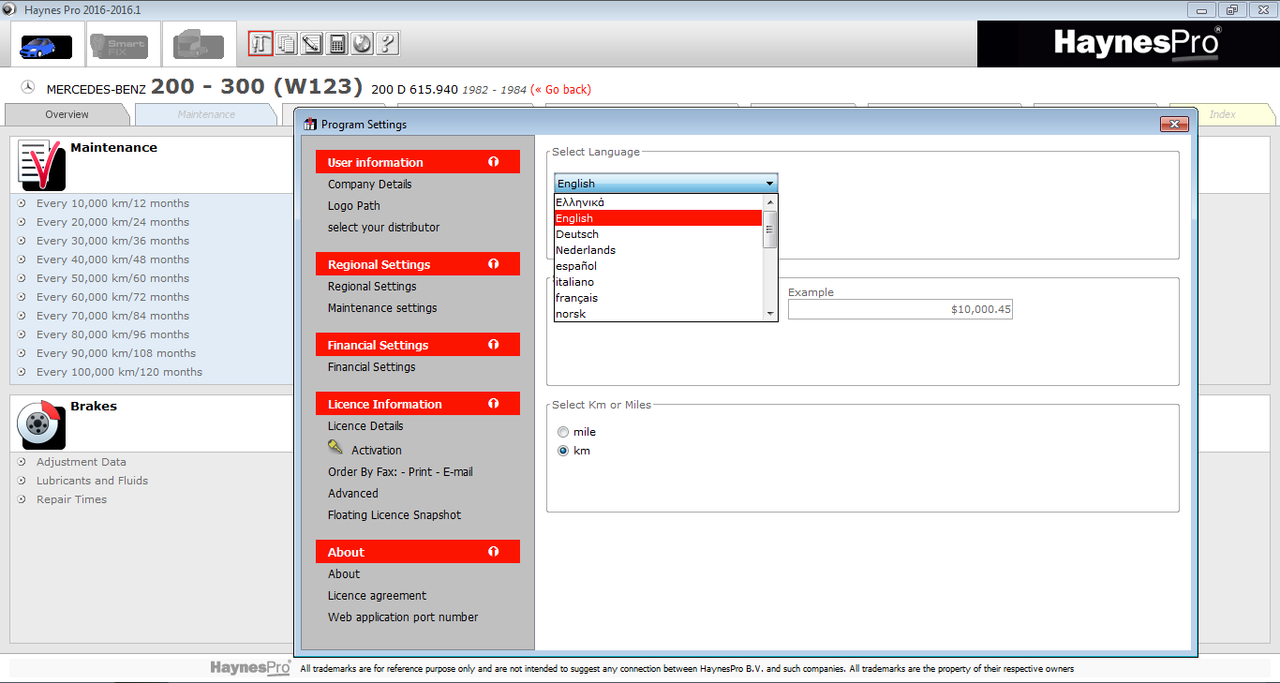Choose français in the language list
The image size is (1280, 683).
click(658, 298)
